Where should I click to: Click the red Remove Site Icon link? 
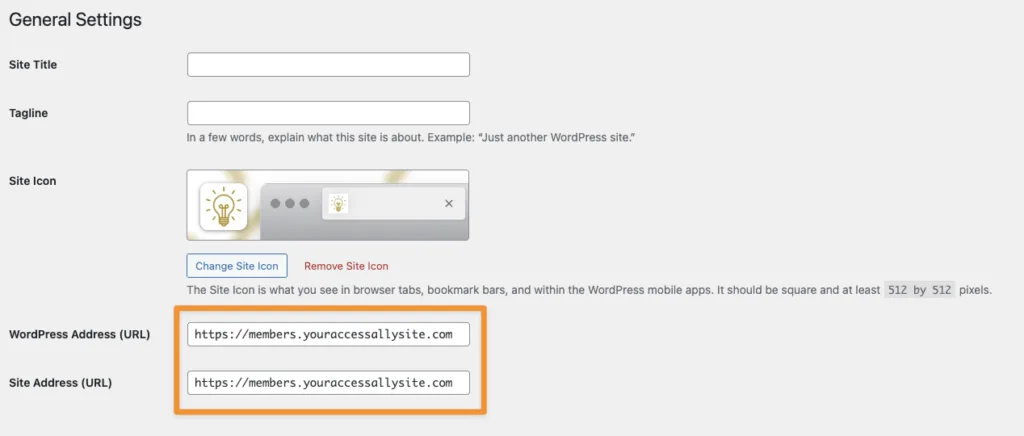point(346,266)
